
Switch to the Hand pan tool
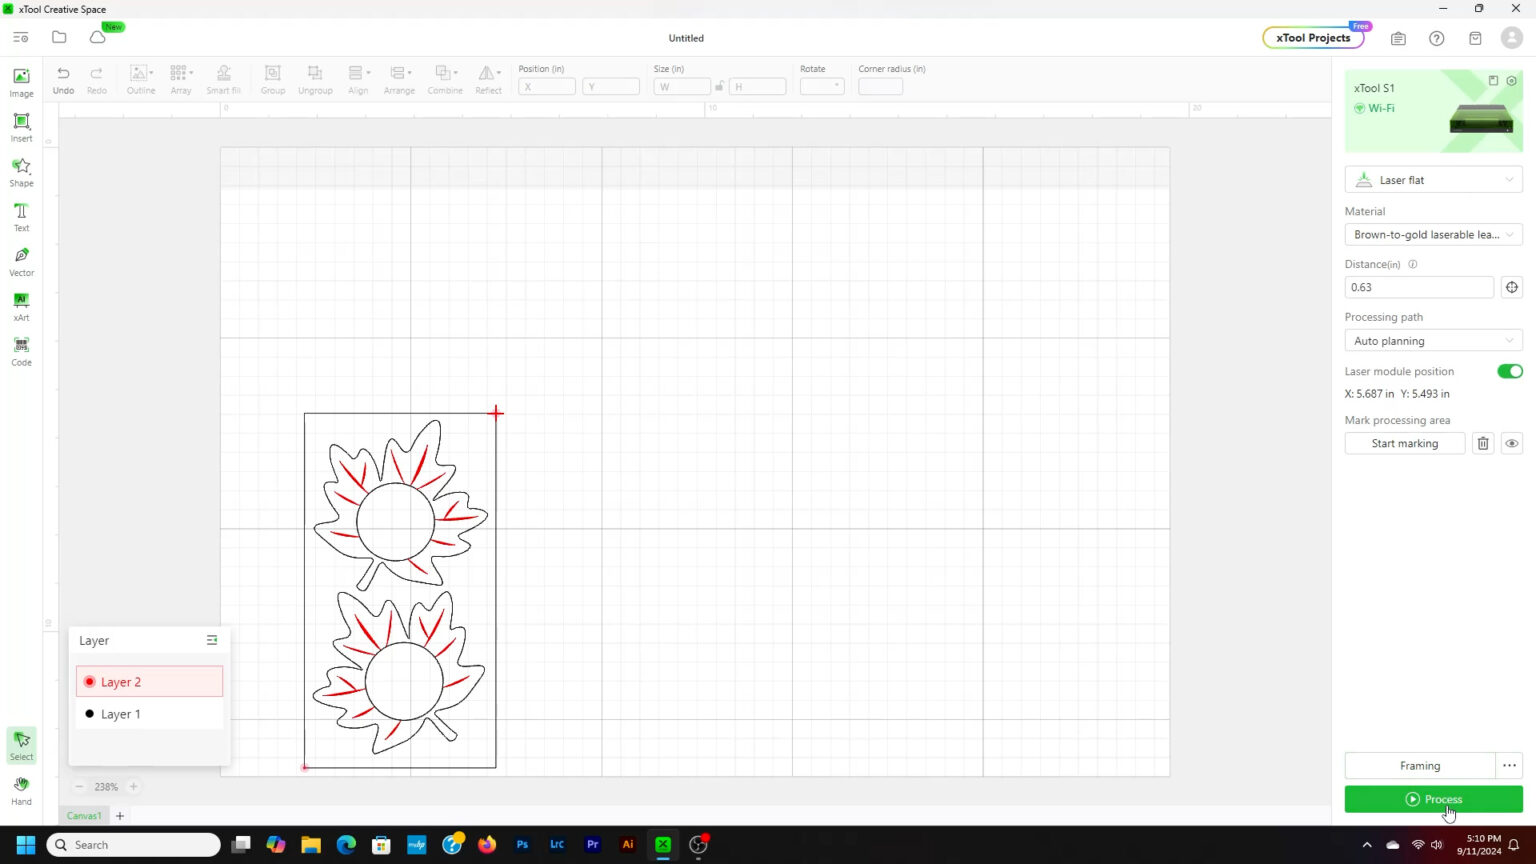point(21,791)
